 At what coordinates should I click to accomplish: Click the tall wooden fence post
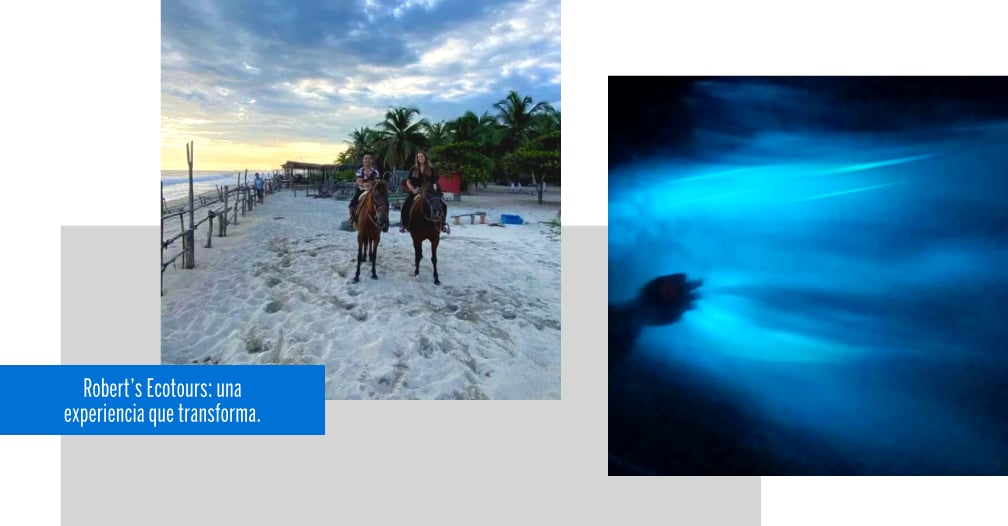point(190,204)
